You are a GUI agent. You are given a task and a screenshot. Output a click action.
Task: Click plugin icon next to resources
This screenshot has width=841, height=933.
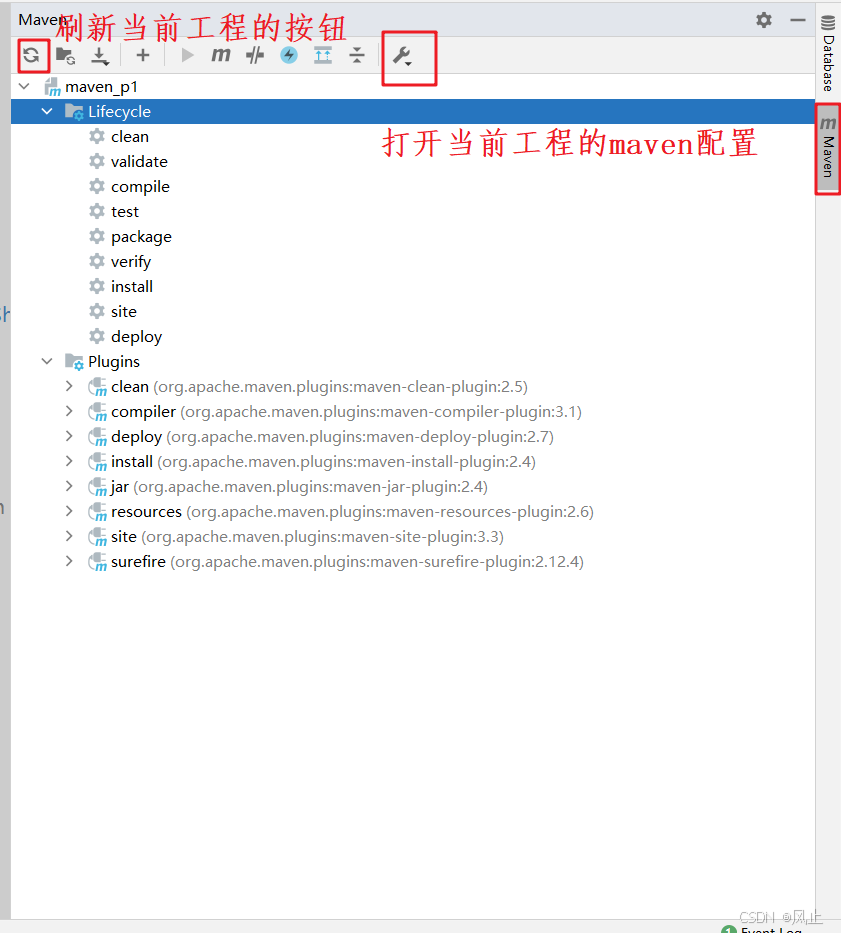click(98, 512)
